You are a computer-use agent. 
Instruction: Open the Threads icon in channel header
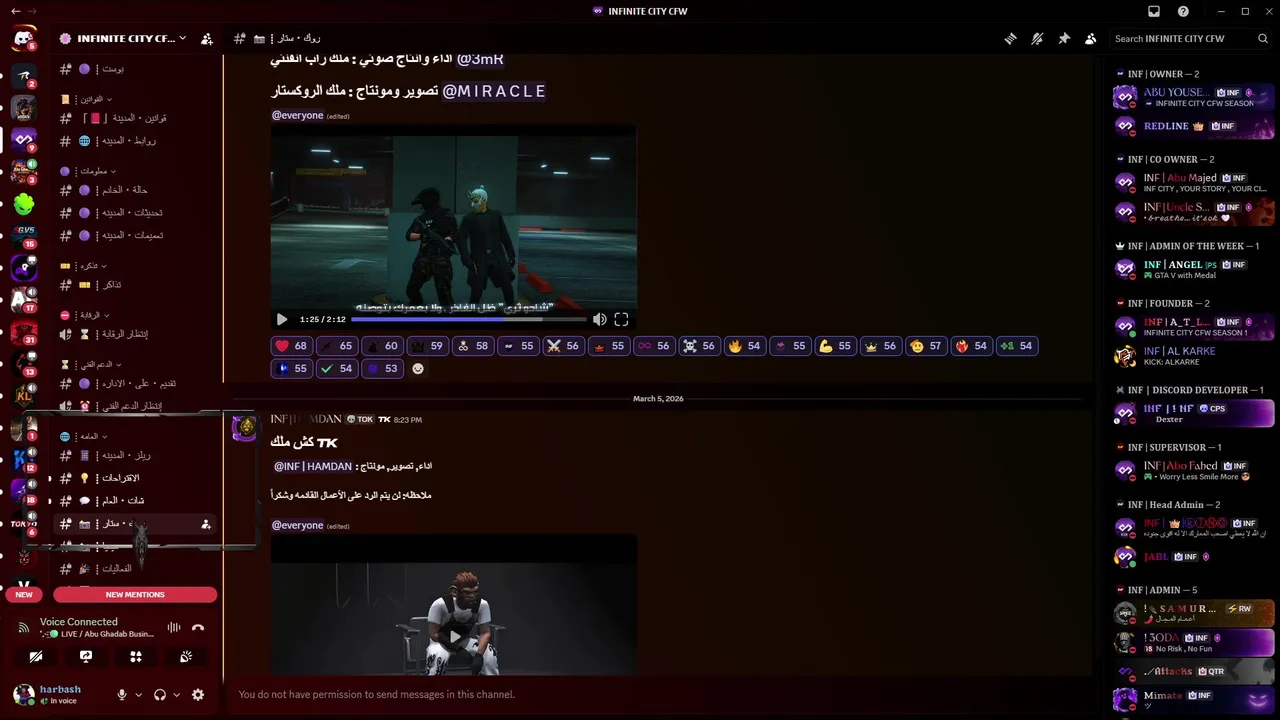tap(1011, 39)
